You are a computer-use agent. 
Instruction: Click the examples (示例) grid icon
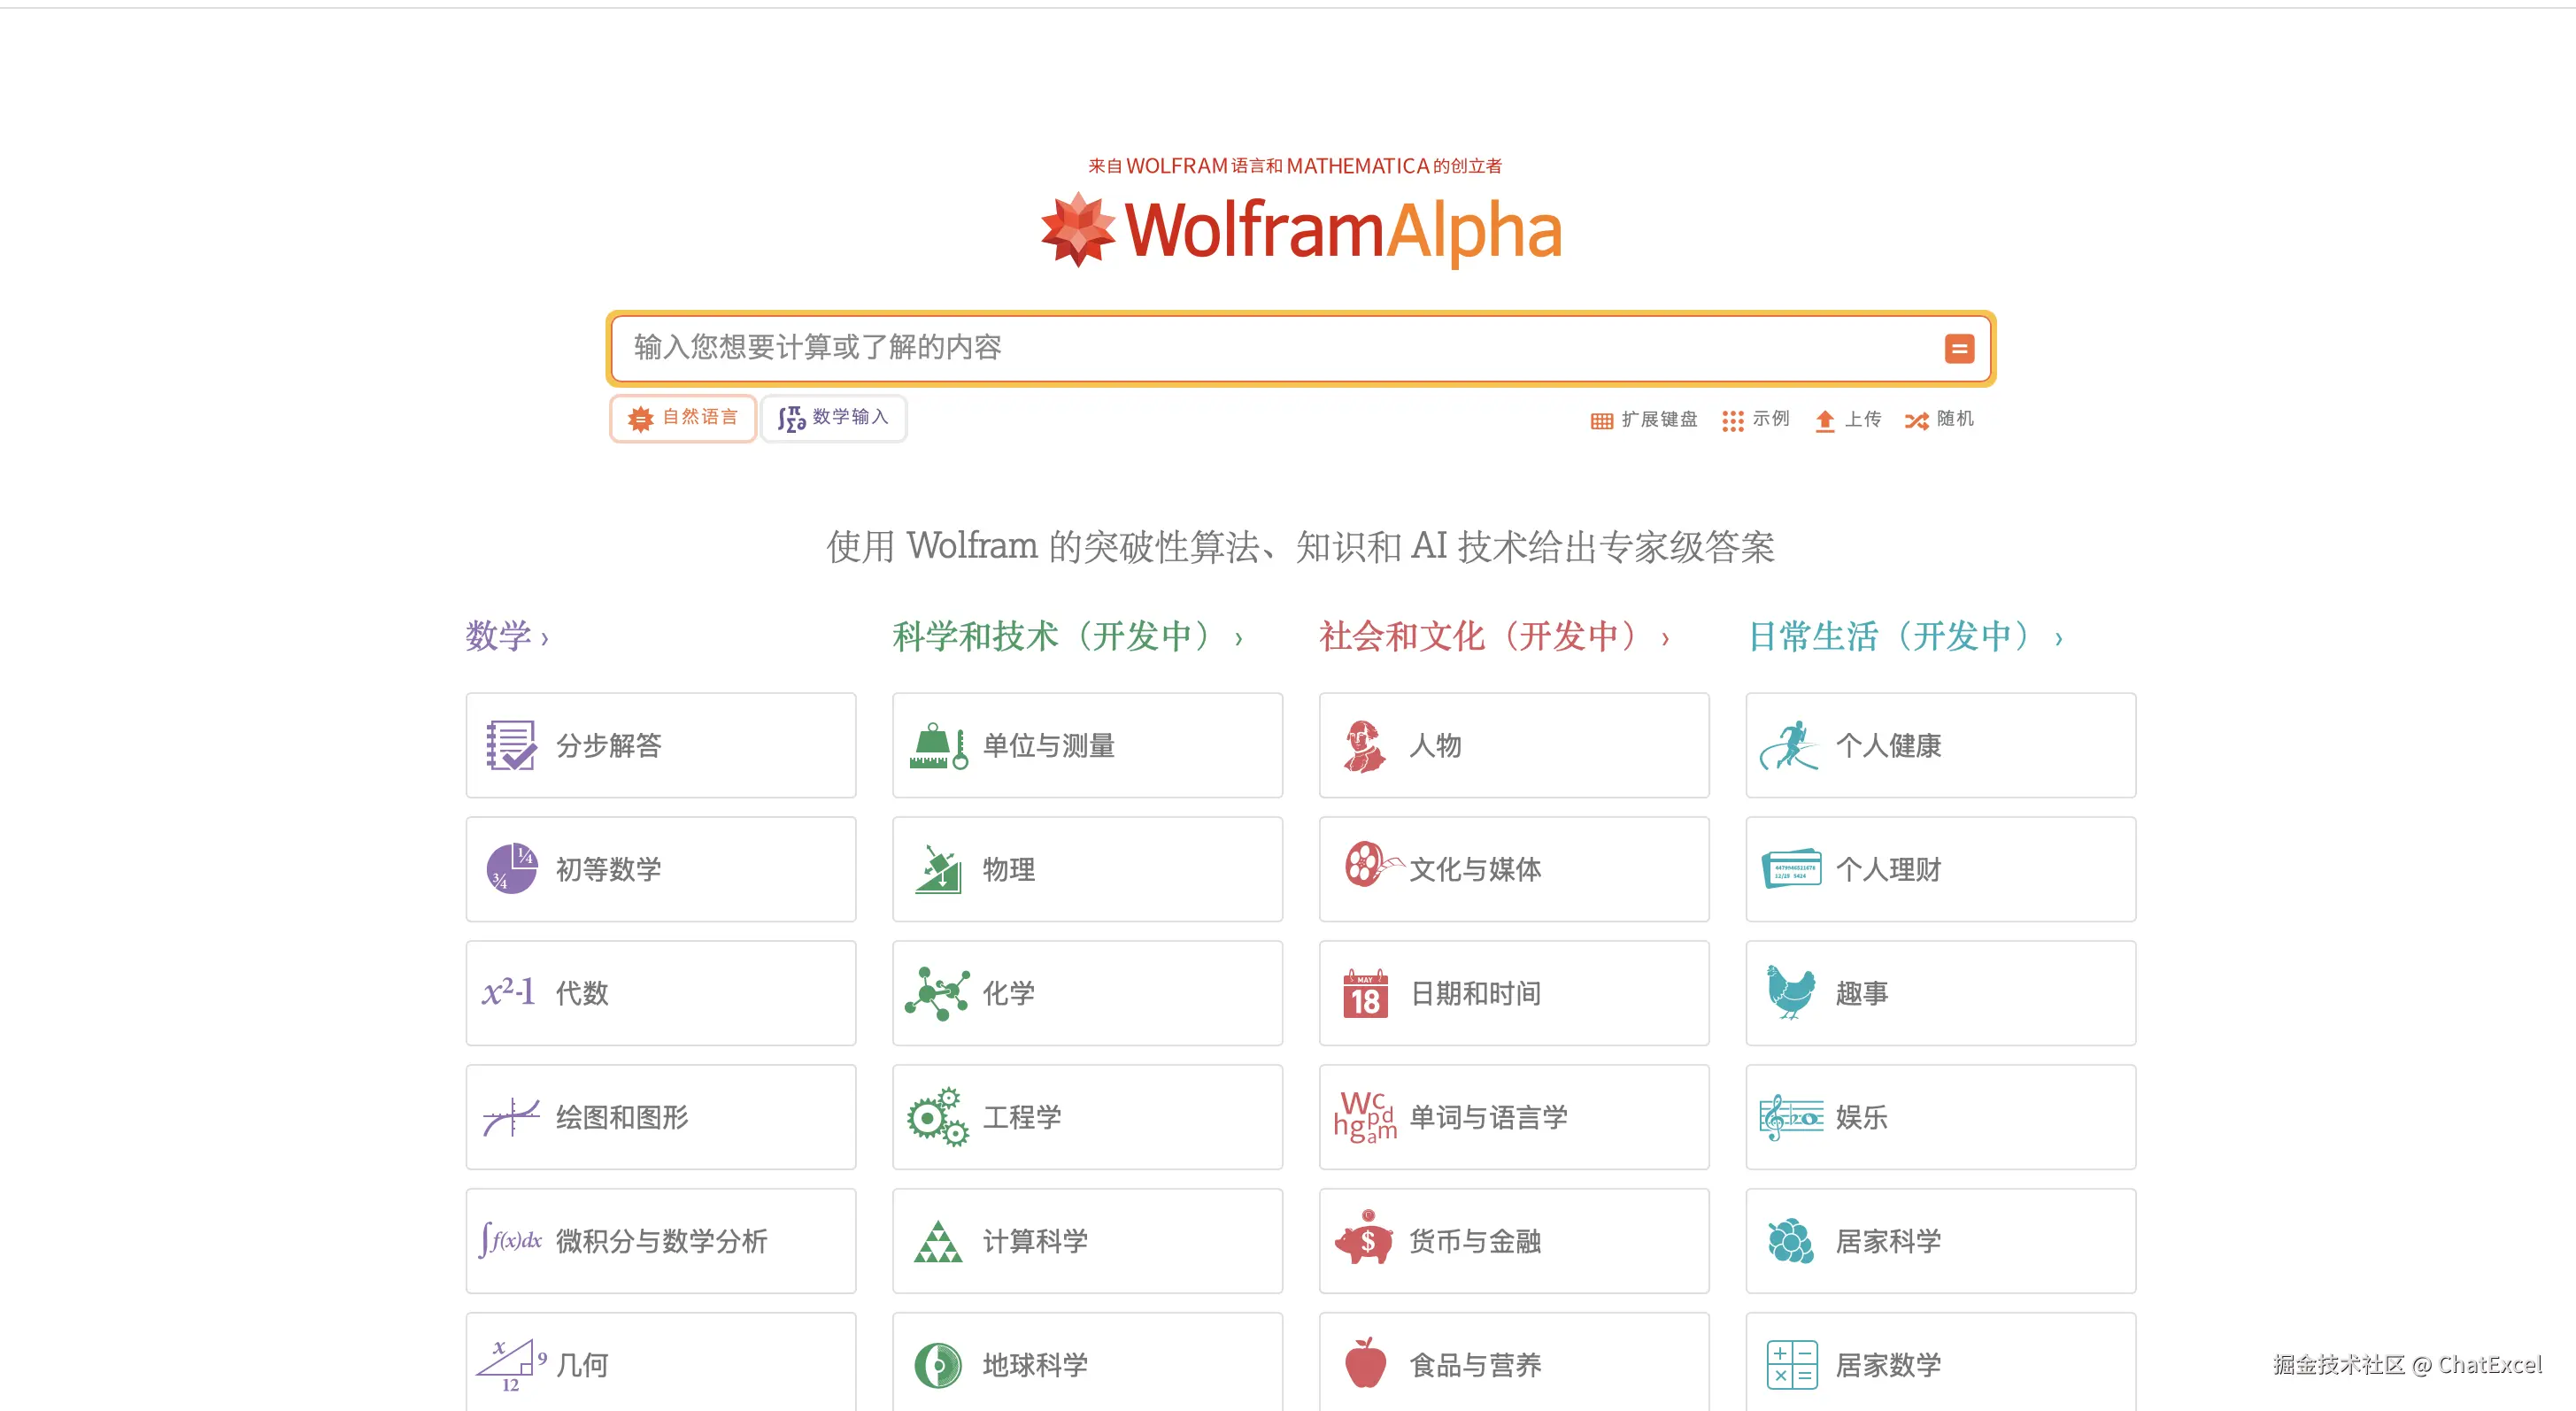[1732, 420]
